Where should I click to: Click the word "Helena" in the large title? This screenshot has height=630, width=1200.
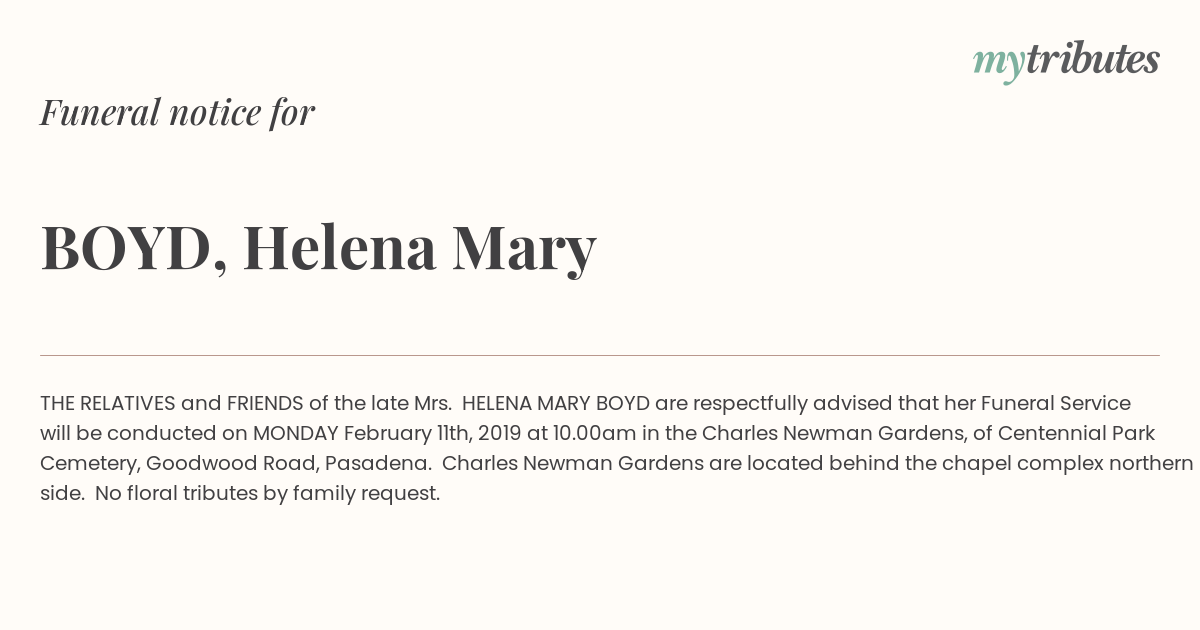(339, 247)
